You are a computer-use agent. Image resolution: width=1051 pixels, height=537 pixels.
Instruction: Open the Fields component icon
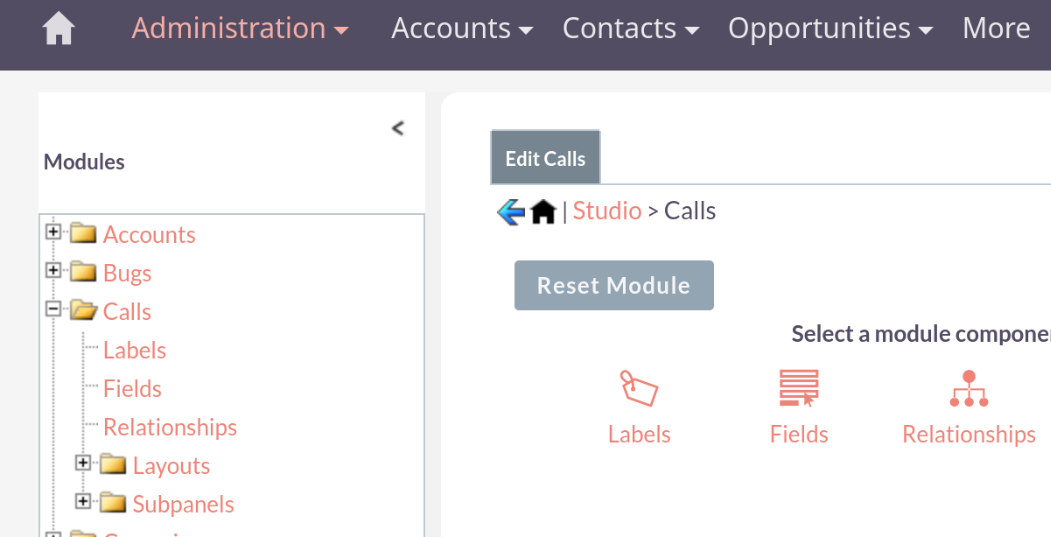[x=798, y=387]
